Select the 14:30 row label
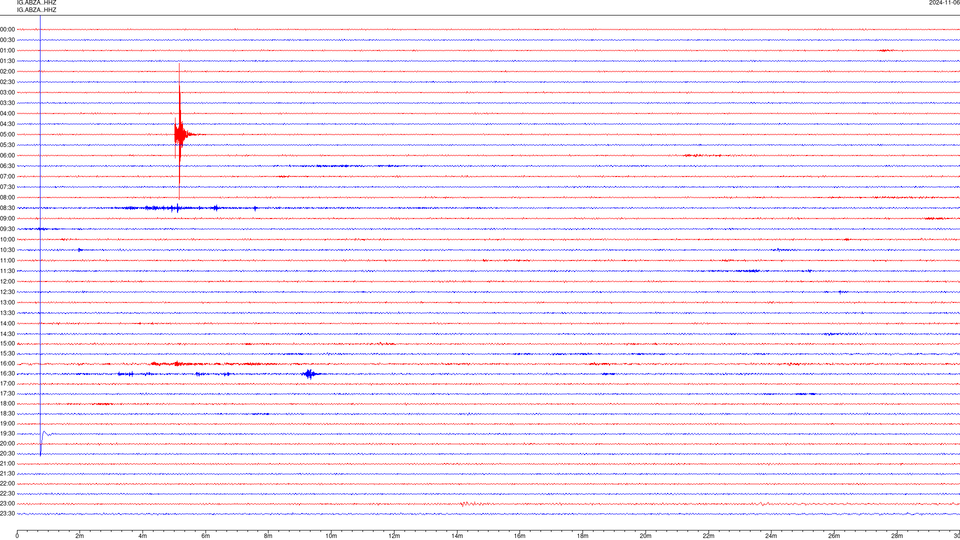The width and height of the screenshot is (960, 540). (x=7, y=334)
